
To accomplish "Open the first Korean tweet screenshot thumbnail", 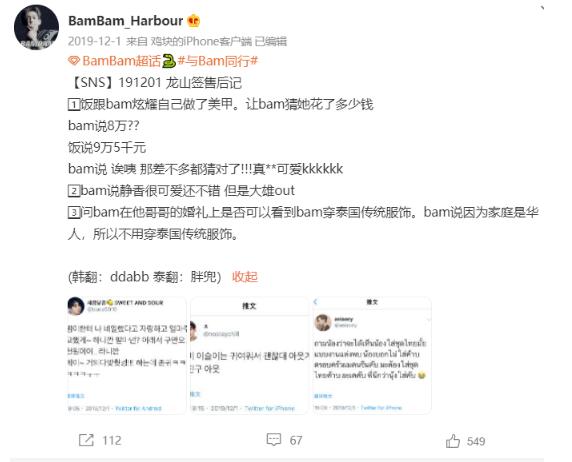I will pyautogui.click(x=127, y=355).
